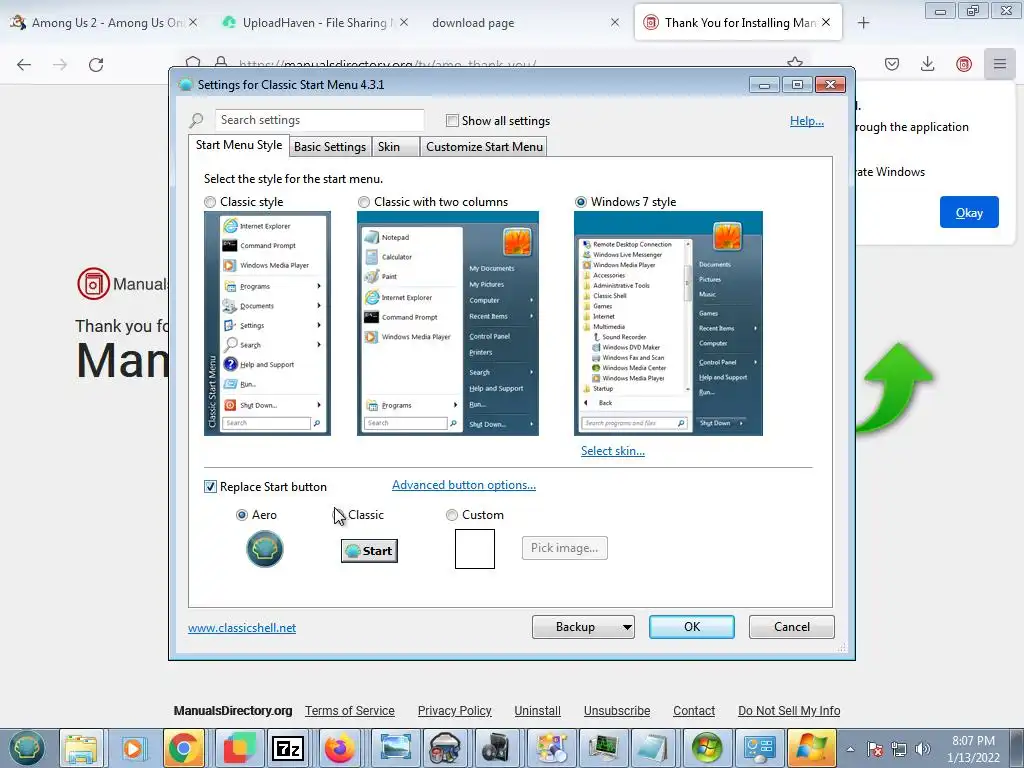1024x768 pixels.
Task: Click in the Search settings field
Action: (x=319, y=120)
